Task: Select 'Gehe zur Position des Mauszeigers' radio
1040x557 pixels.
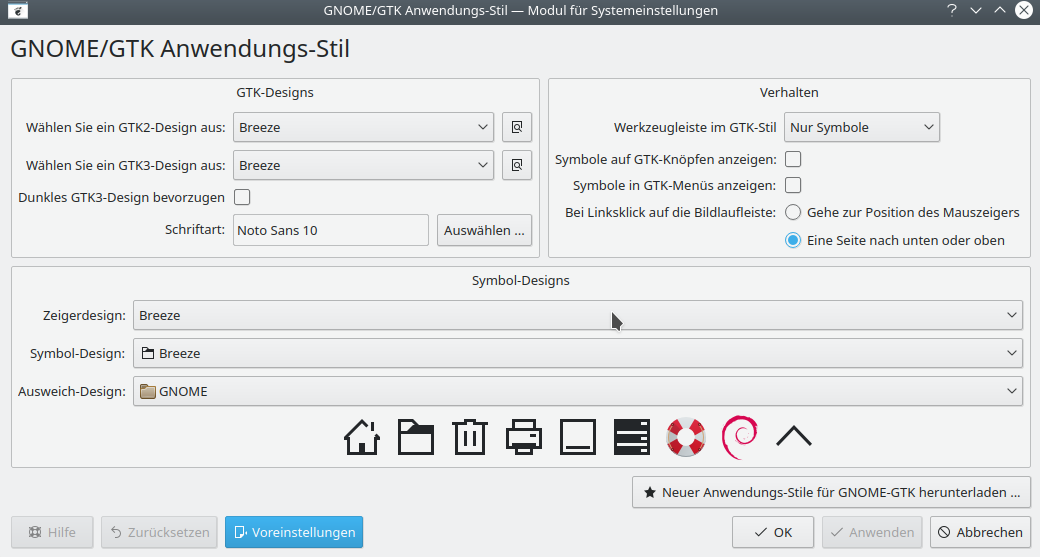Action: (x=793, y=212)
